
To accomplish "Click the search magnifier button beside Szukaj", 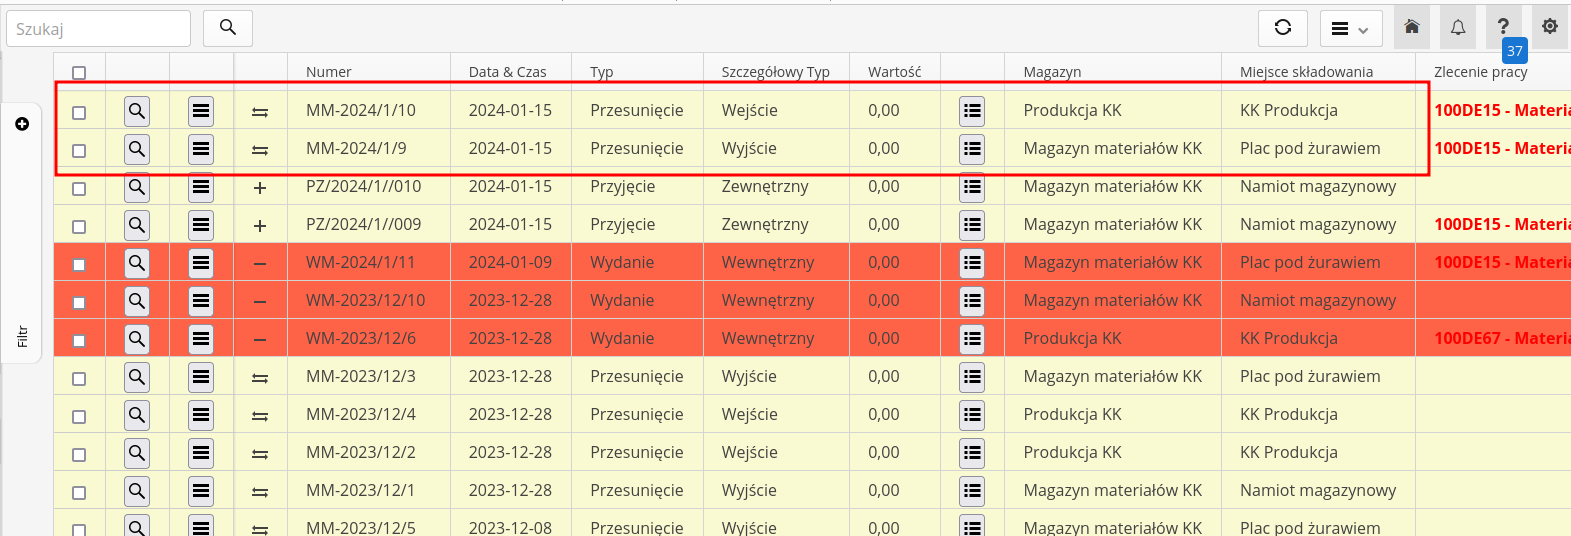I will click(x=228, y=28).
